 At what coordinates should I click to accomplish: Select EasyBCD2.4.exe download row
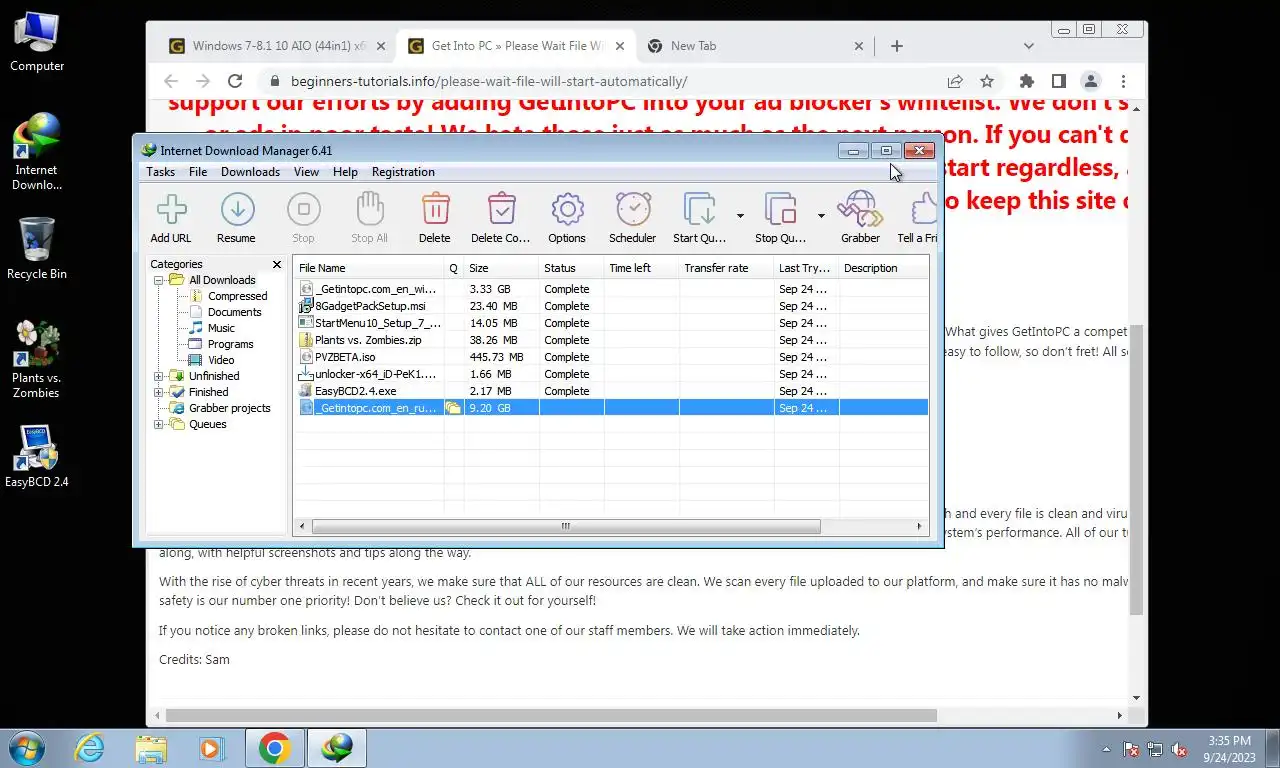611,391
